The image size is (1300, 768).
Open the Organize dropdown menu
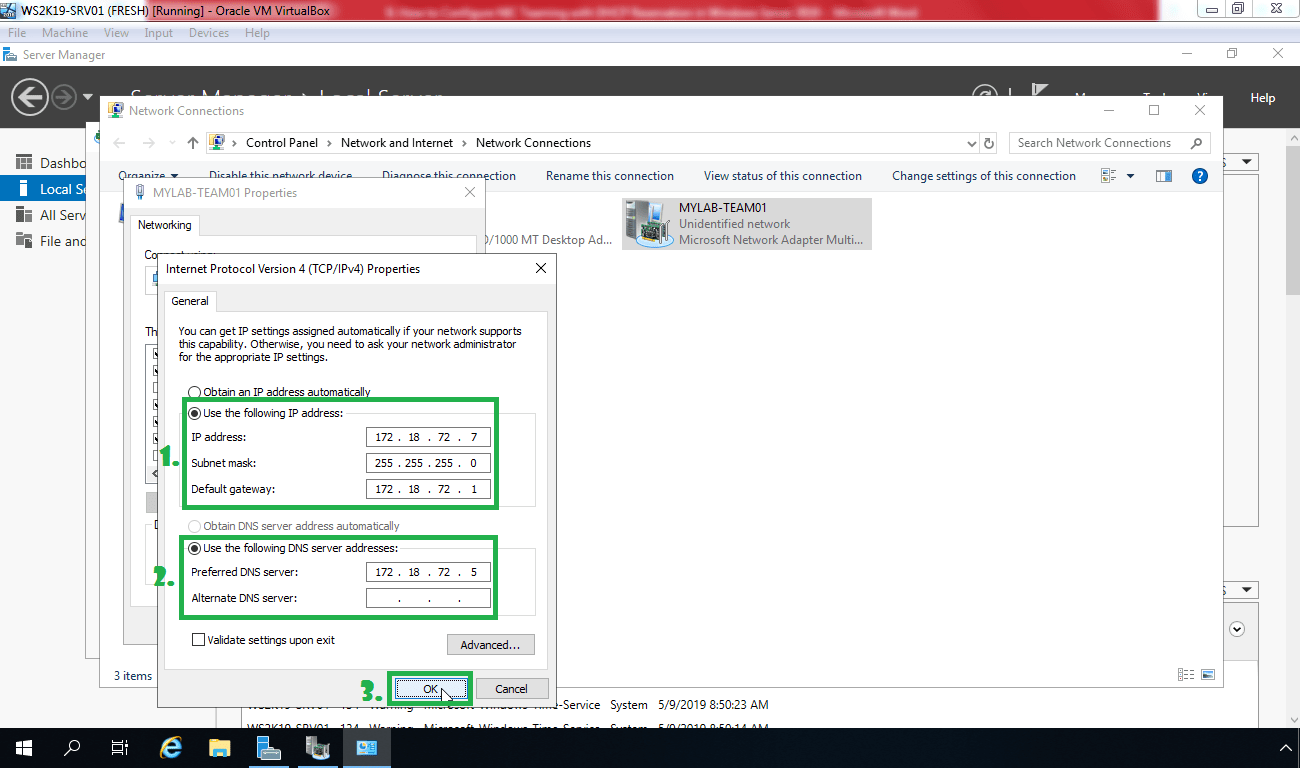tap(148, 176)
